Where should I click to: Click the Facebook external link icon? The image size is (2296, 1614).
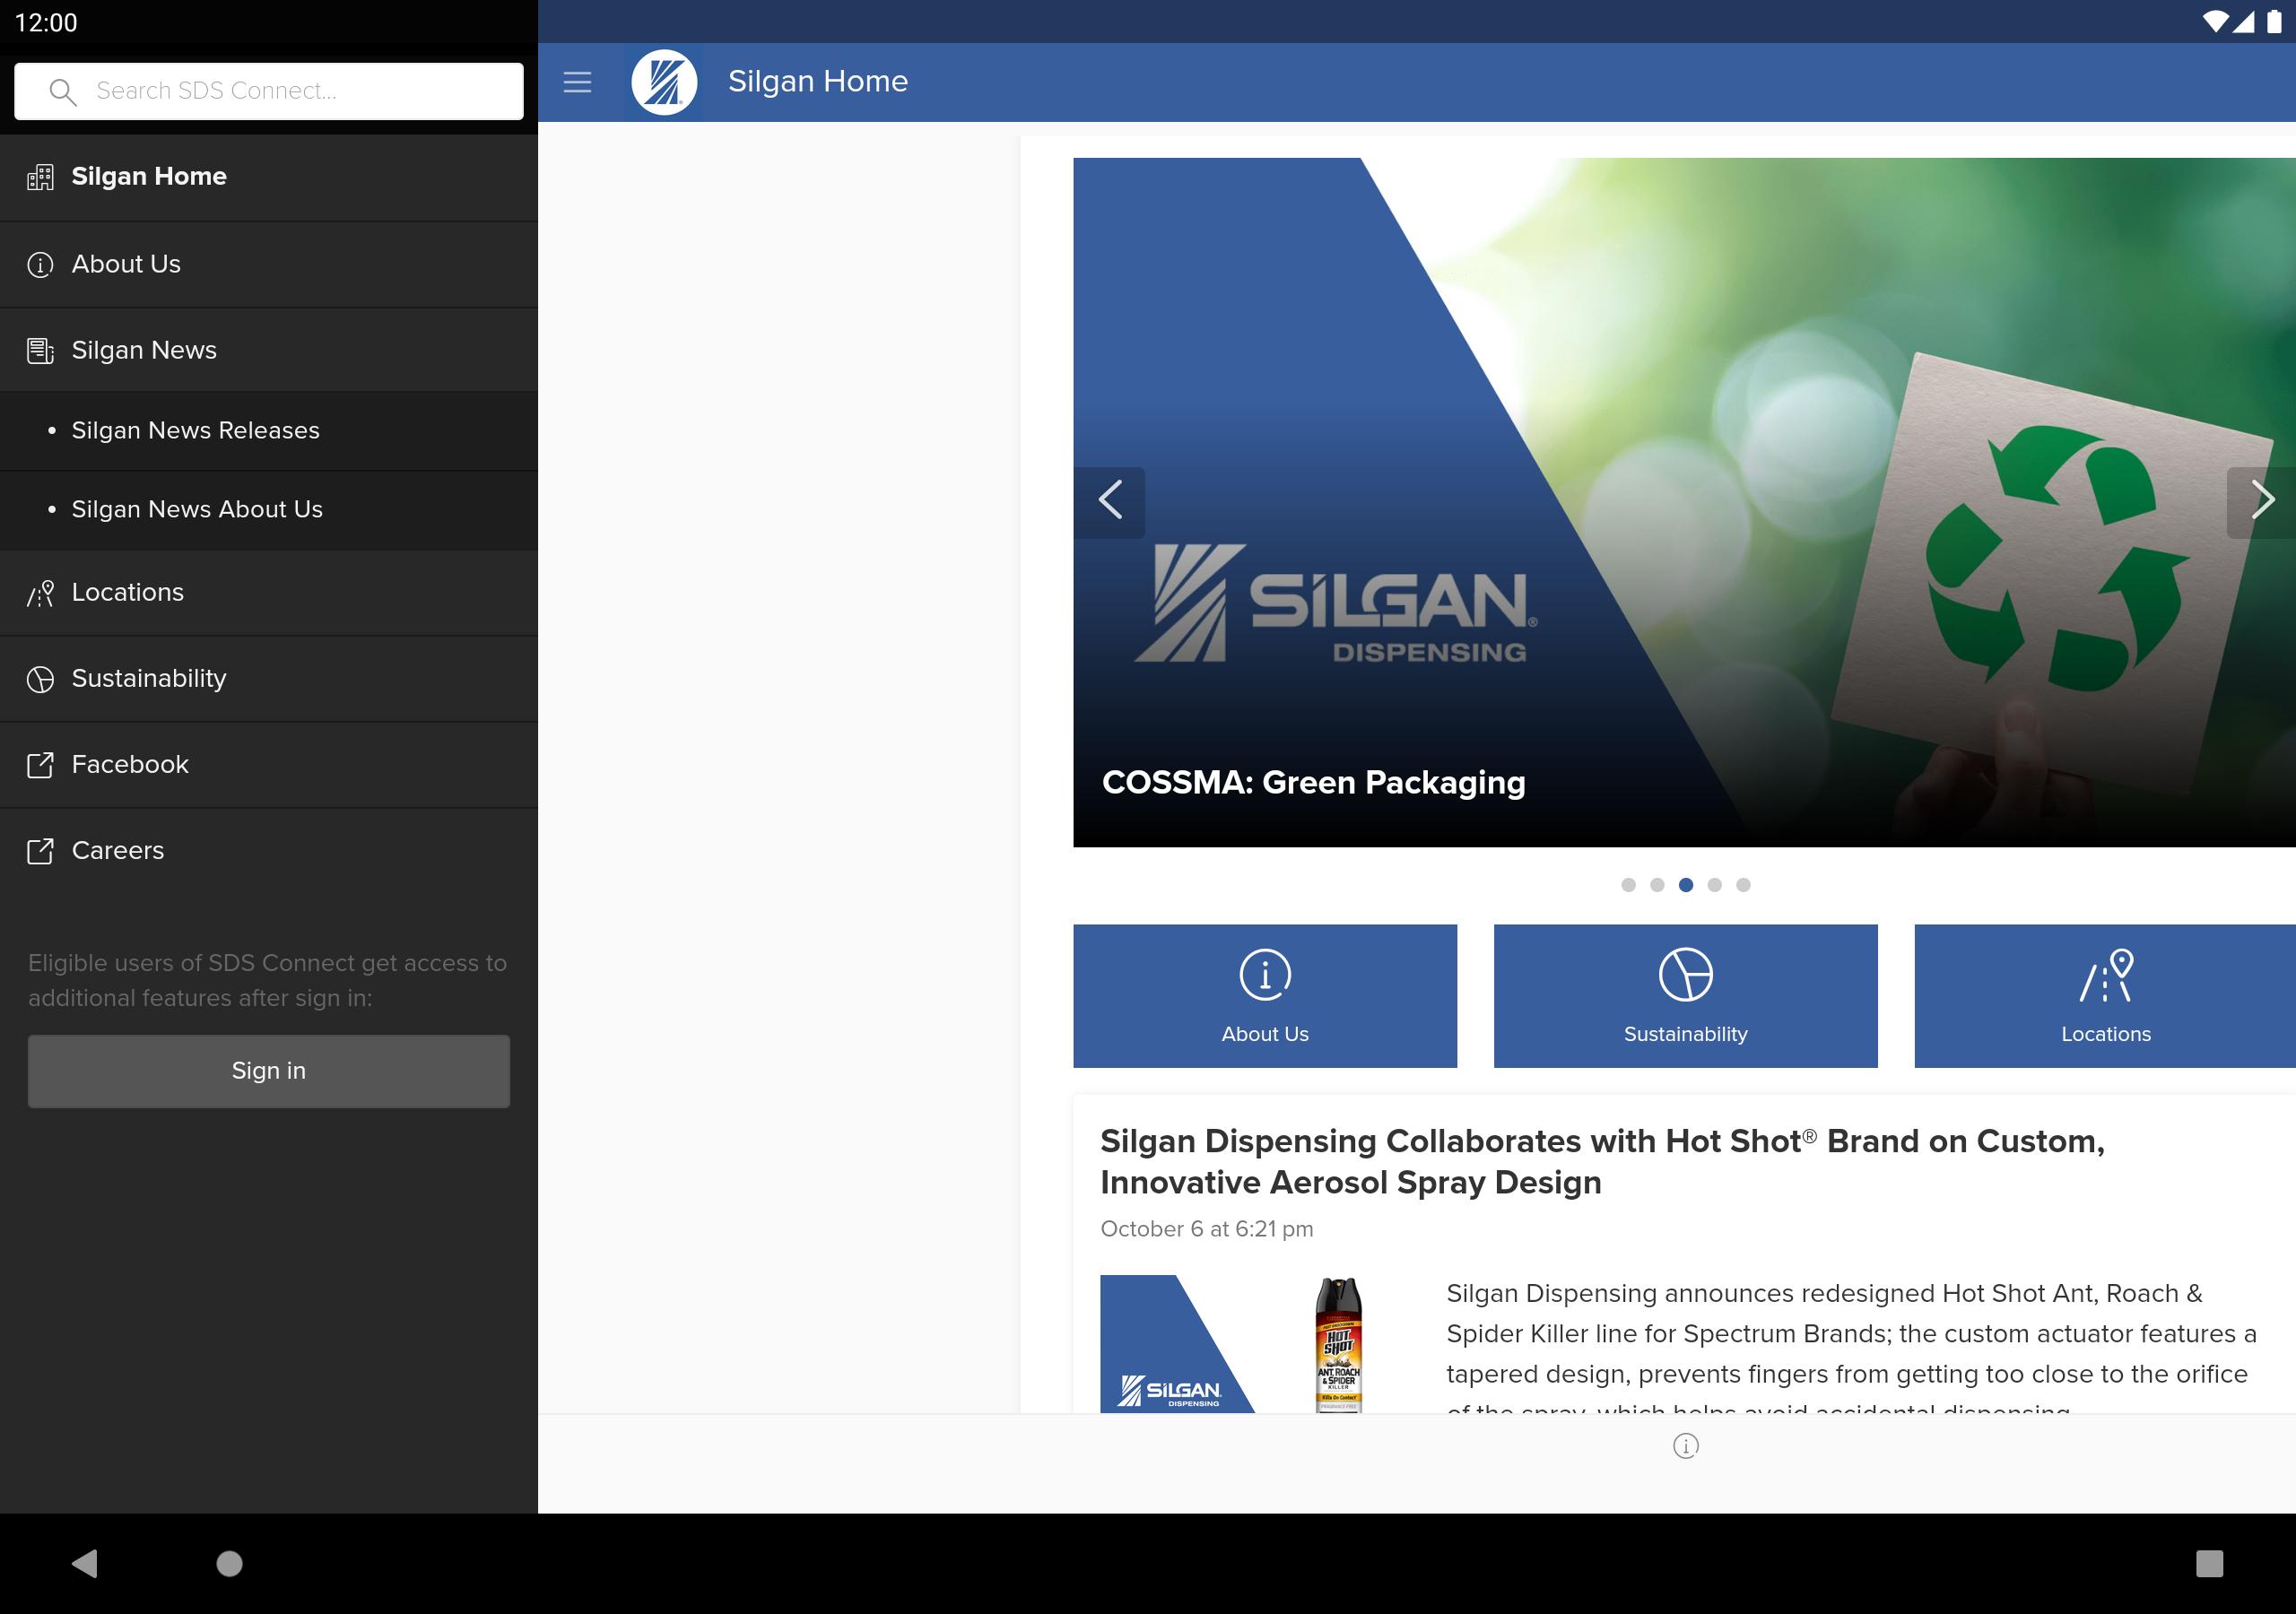coord(40,766)
